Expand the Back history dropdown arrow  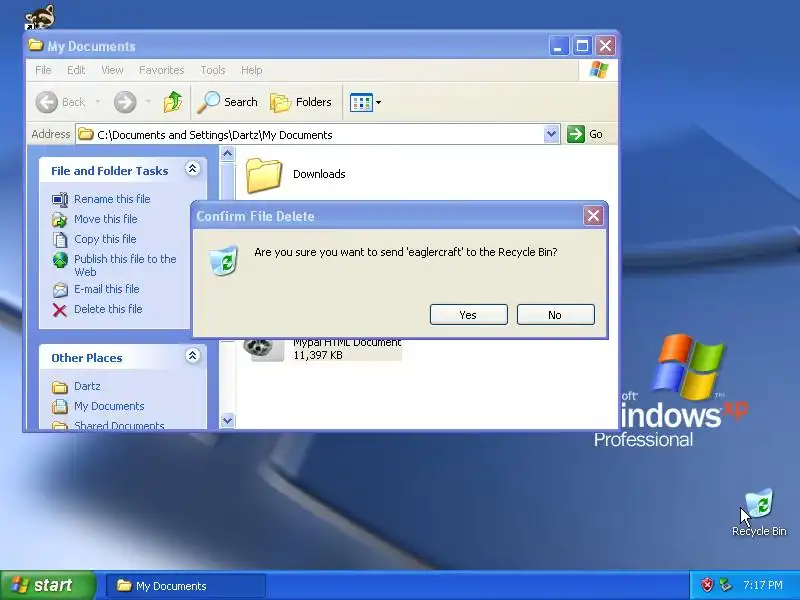pyautogui.click(x=97, y=102)
